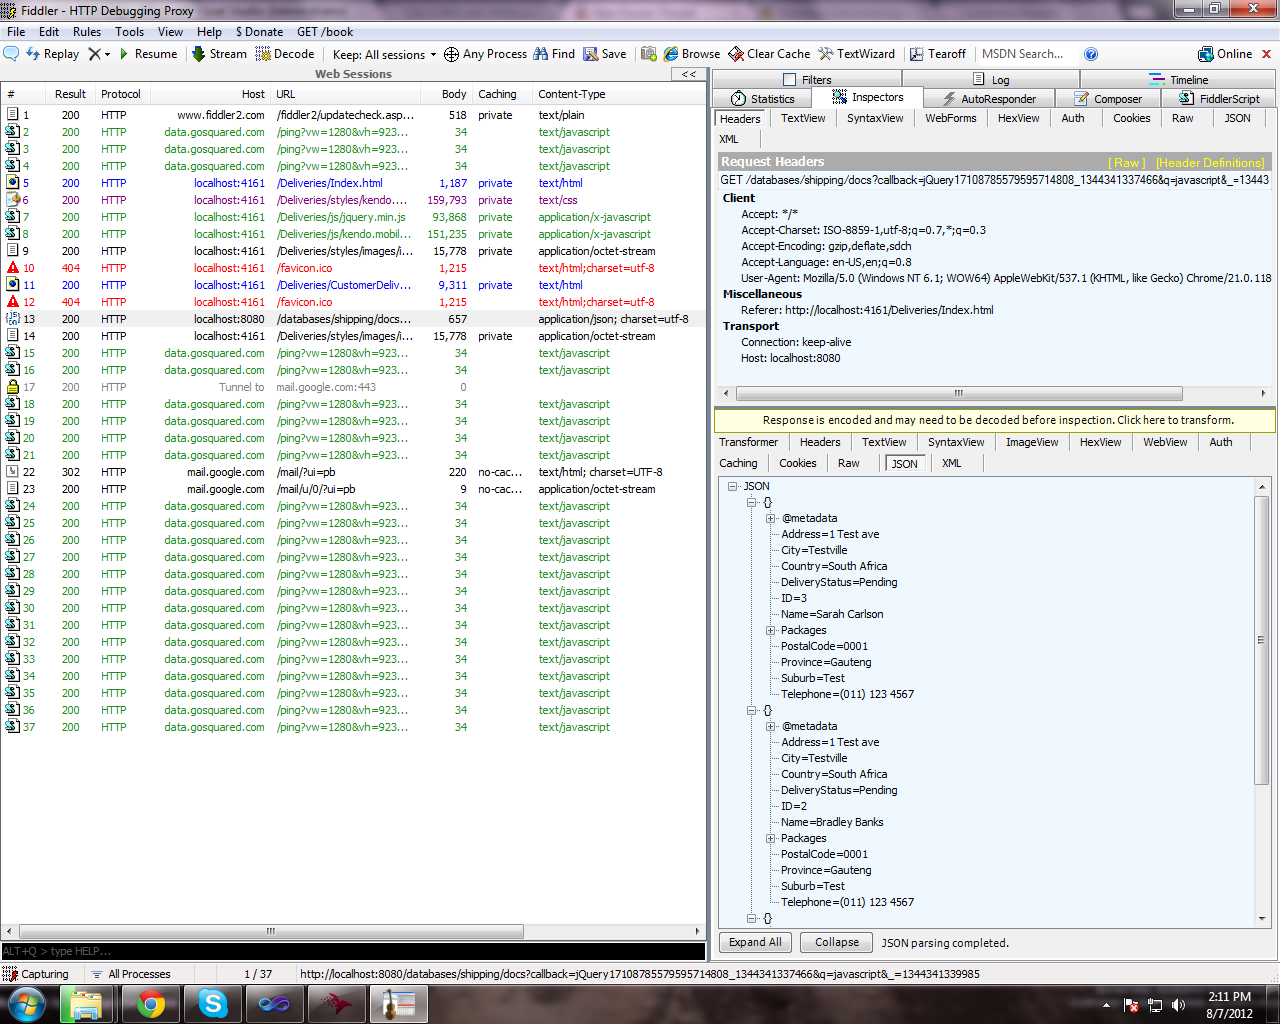Select session 23 mail.google.com row

tap(354, 489)
